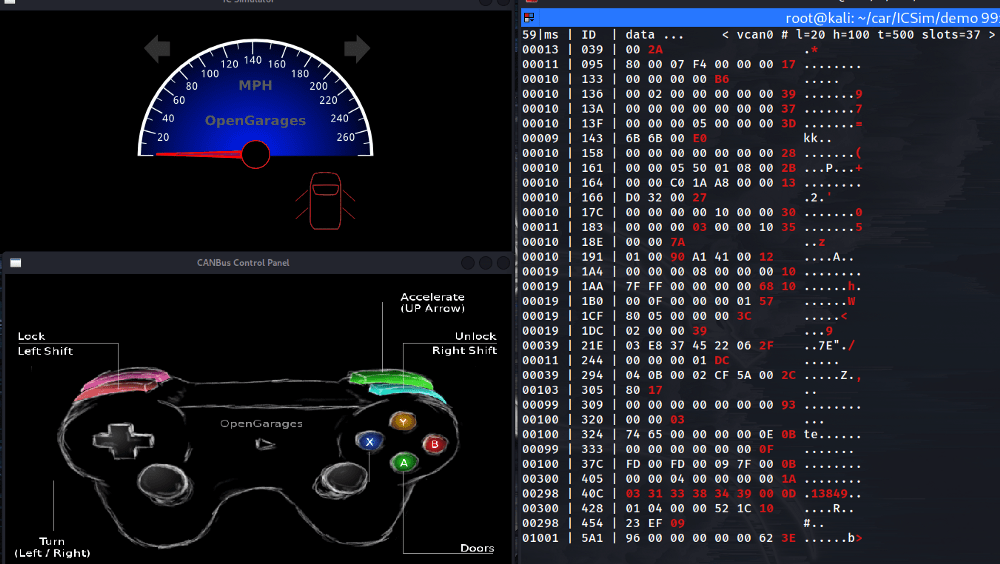Screen dimensions: 1000x564
Task: Click the 'Unlock' label in Control Panel
Action: [475, 336]
